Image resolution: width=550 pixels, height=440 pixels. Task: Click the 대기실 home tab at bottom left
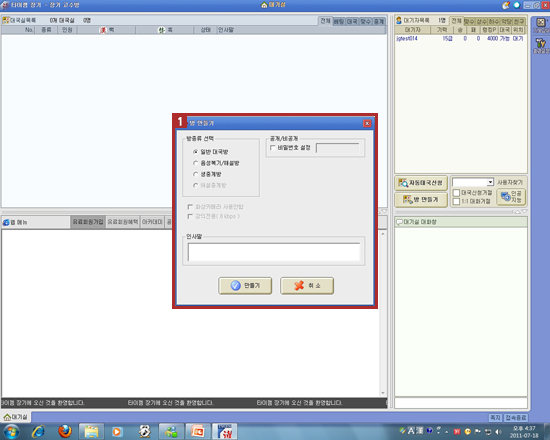pos(15,417)
